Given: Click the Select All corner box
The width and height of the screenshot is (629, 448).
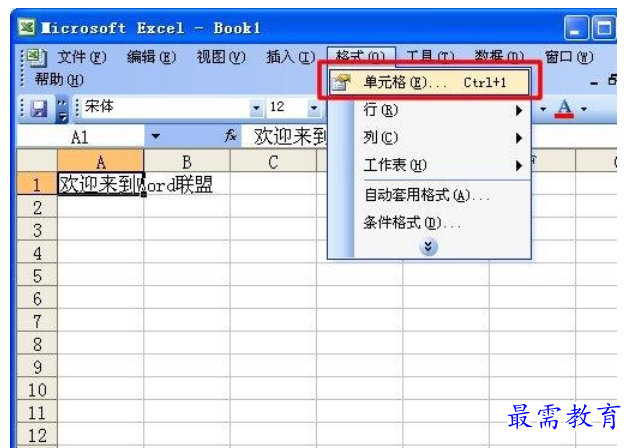Looking at the screenshot, I should tap(37, 161).
